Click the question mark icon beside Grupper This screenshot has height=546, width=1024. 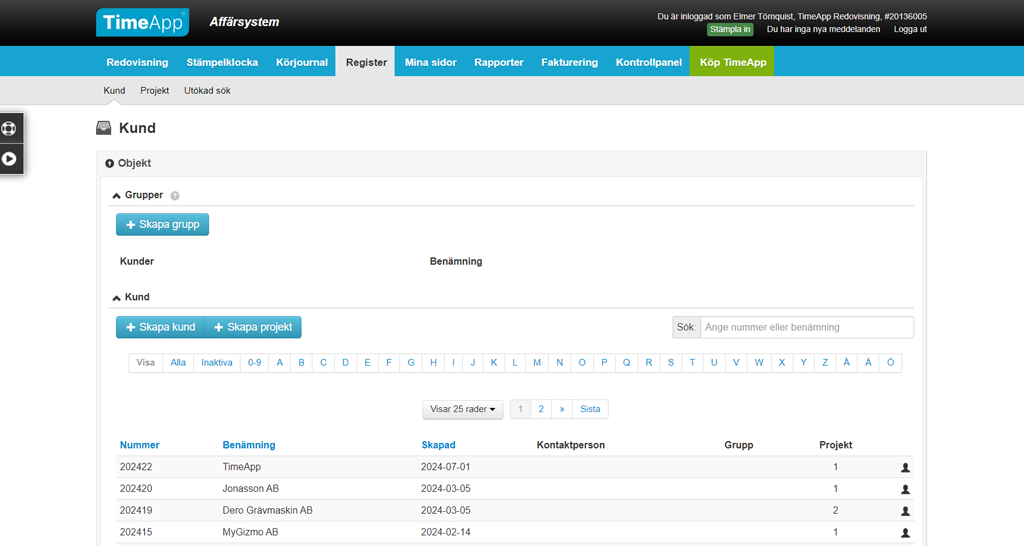coord(175,196)
